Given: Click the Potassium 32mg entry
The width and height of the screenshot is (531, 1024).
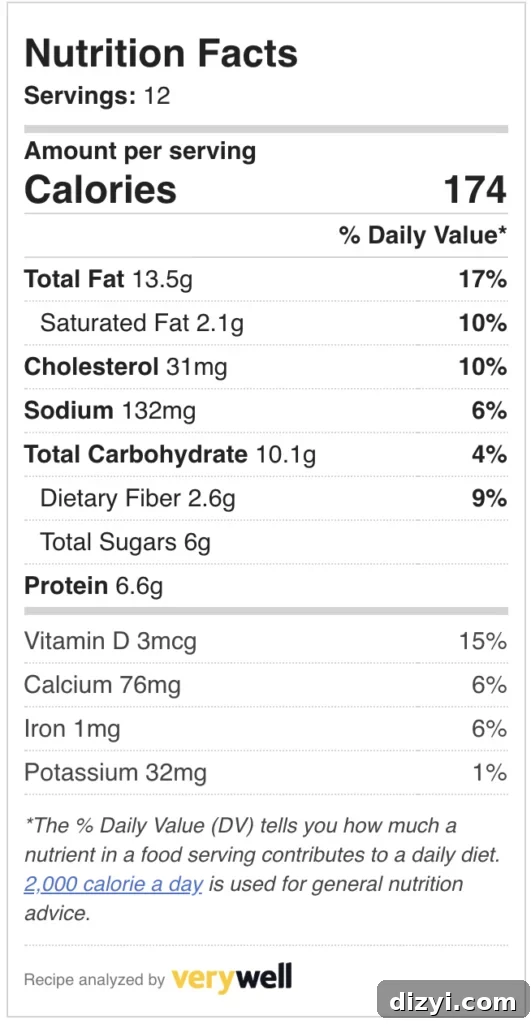Looking at the screenshot, I should click(266, 773).
